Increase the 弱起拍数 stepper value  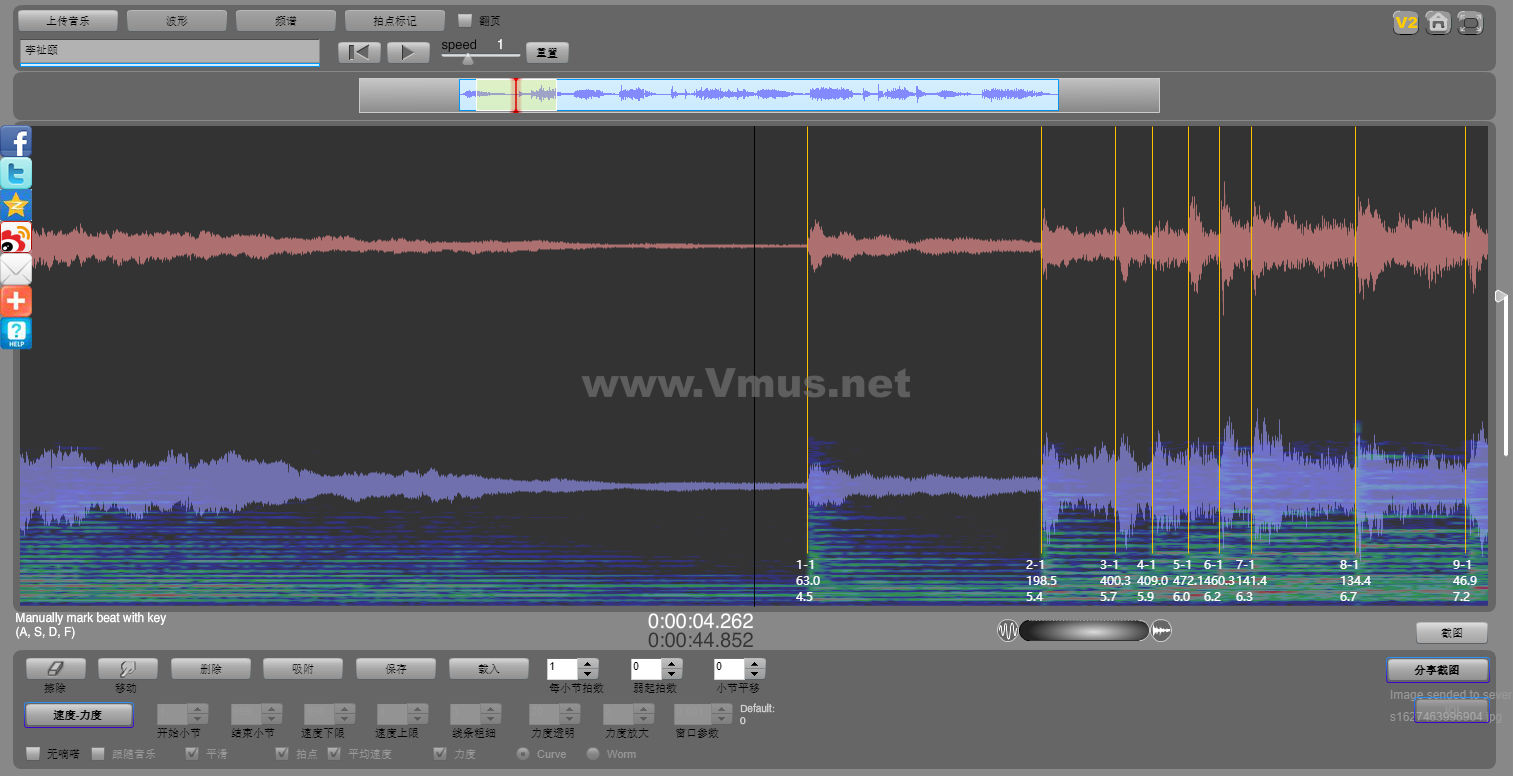coord(673,663)
